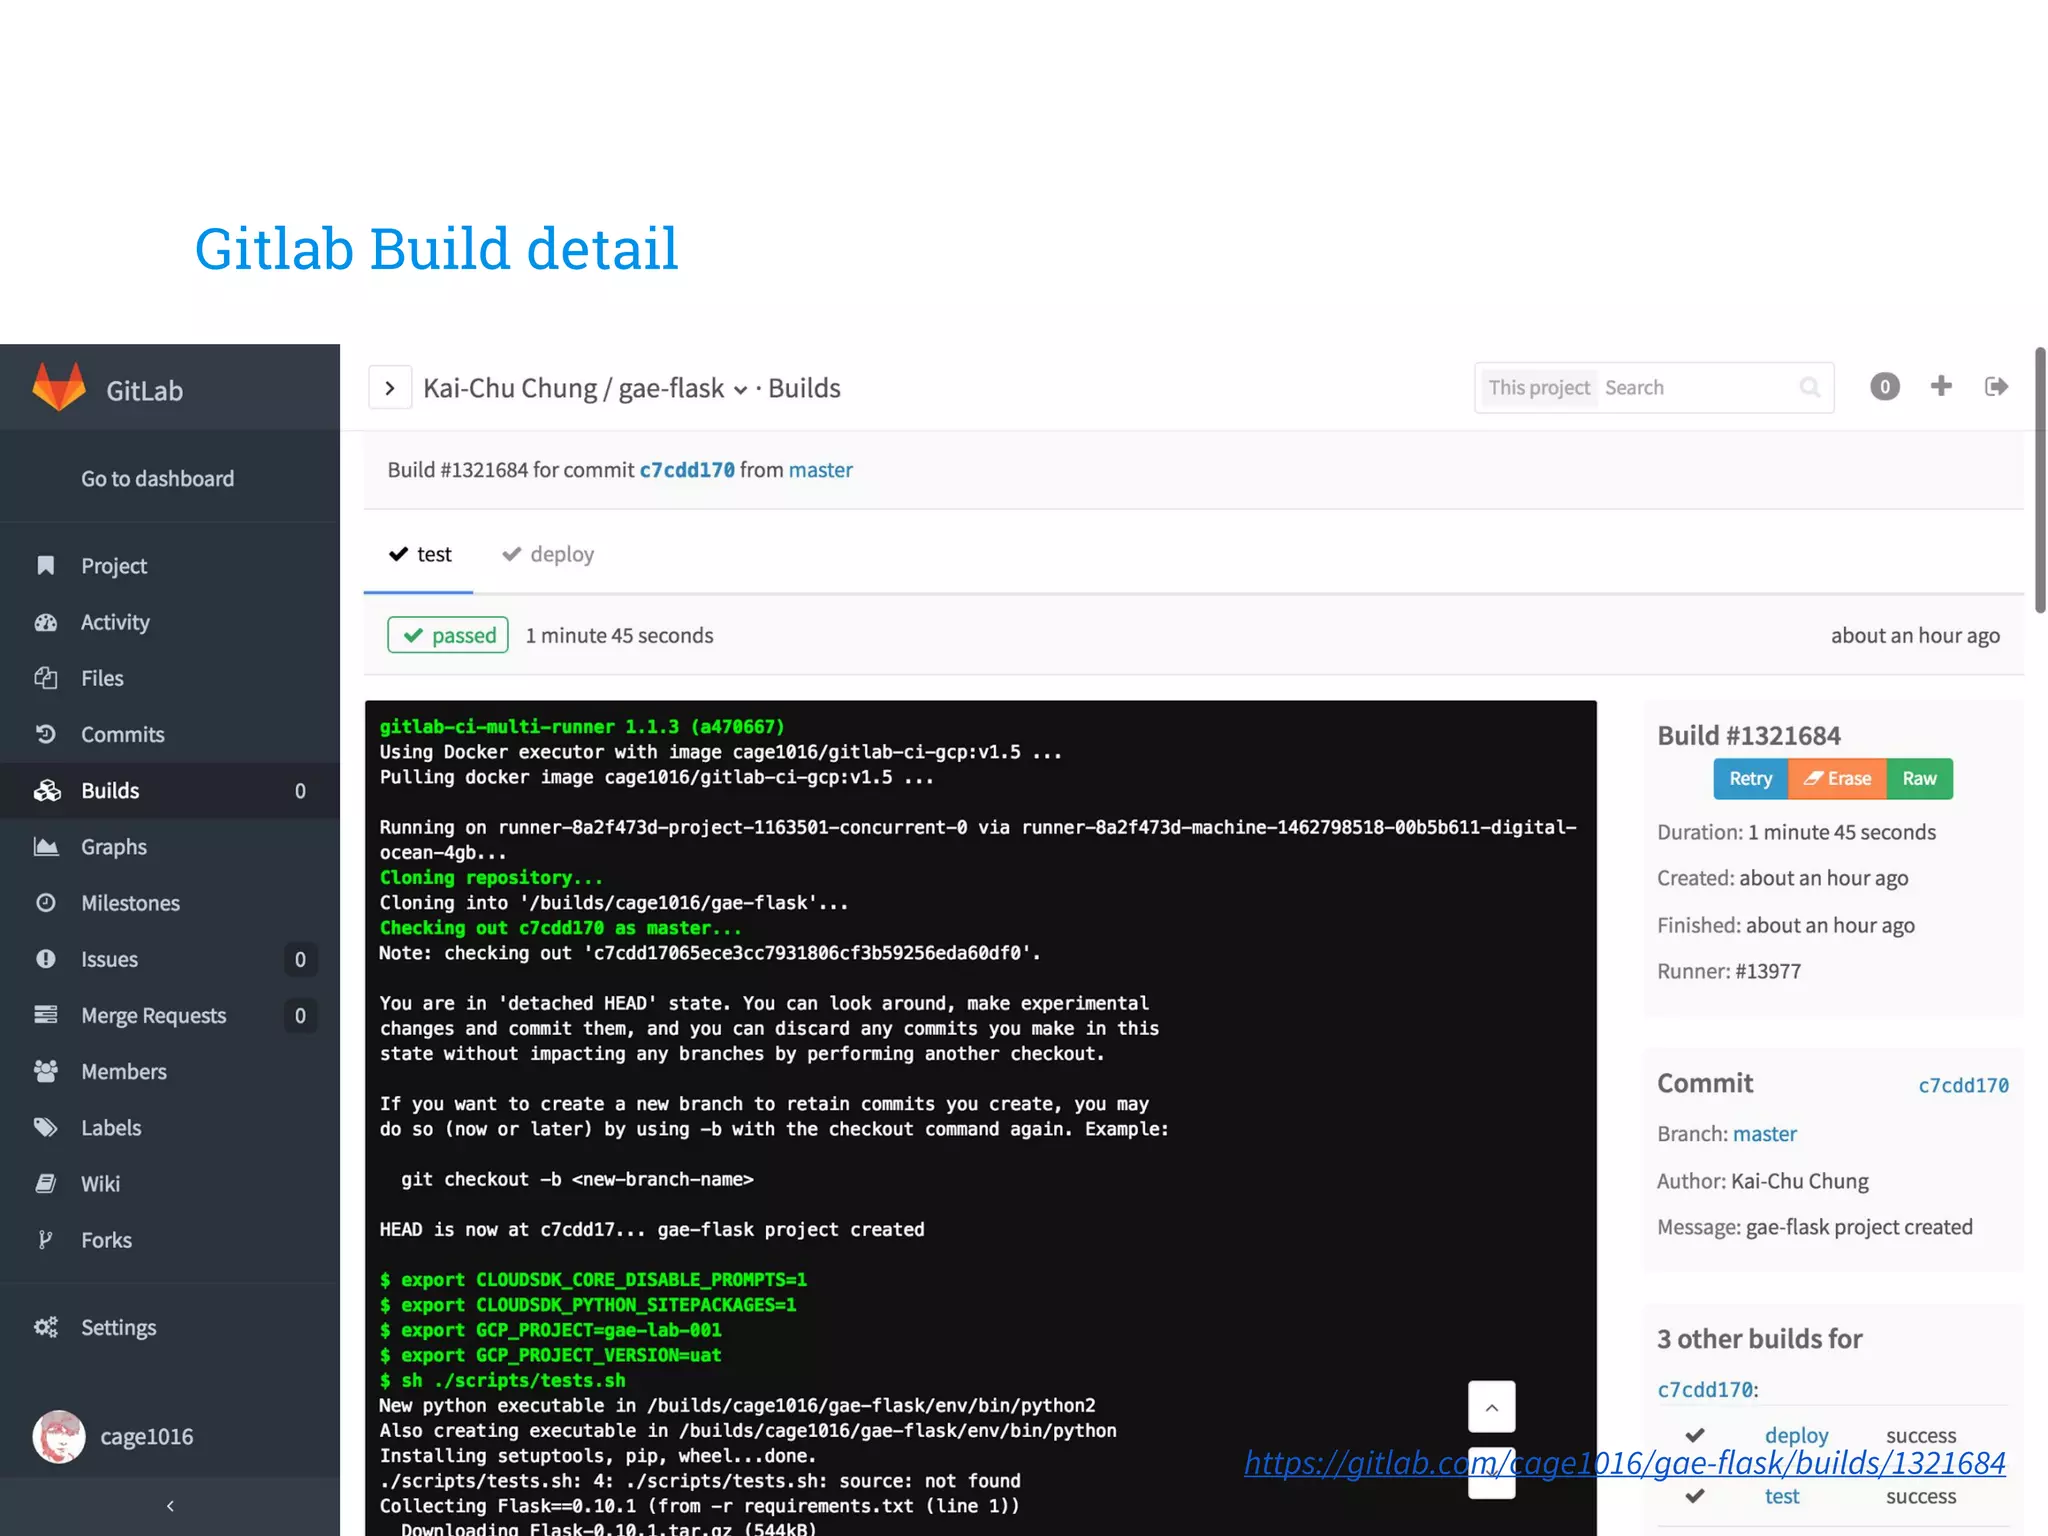The height and width of the screenshot is (1536, 2048).
Task: Open the master link beside Branch
Action: (x=1764, y=1133)
